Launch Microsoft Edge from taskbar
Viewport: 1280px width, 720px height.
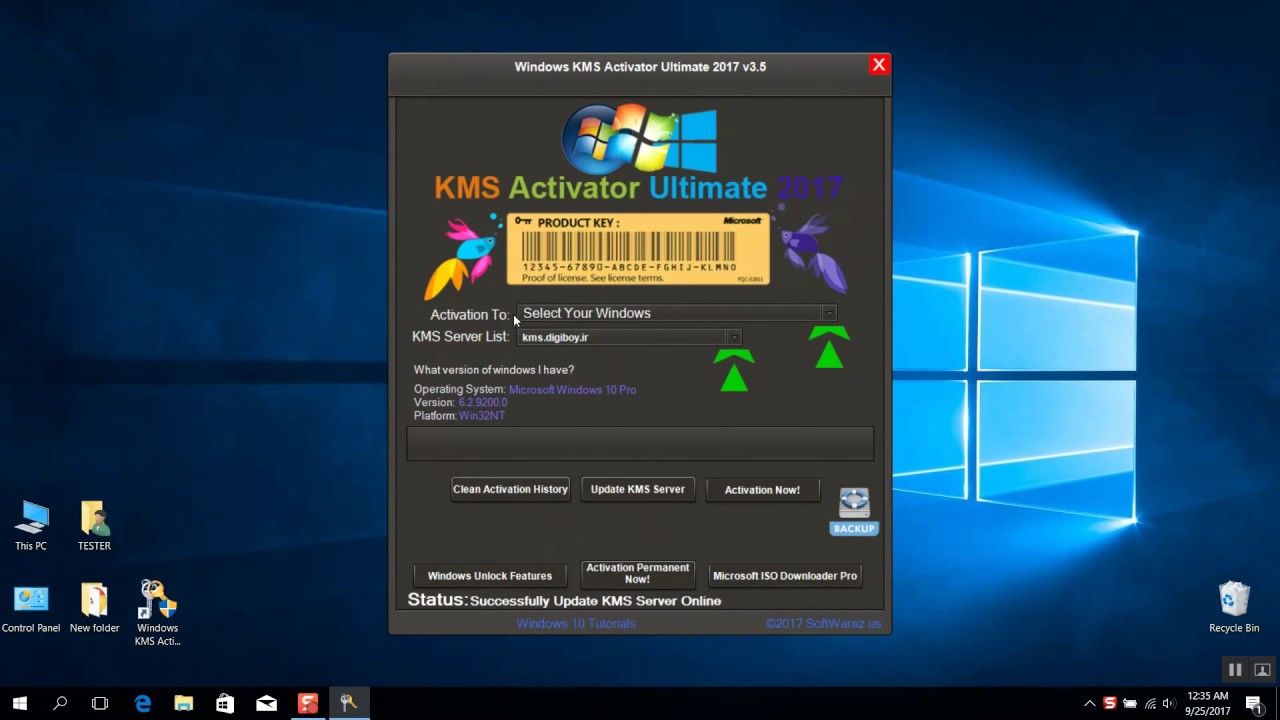pos(143,703)
